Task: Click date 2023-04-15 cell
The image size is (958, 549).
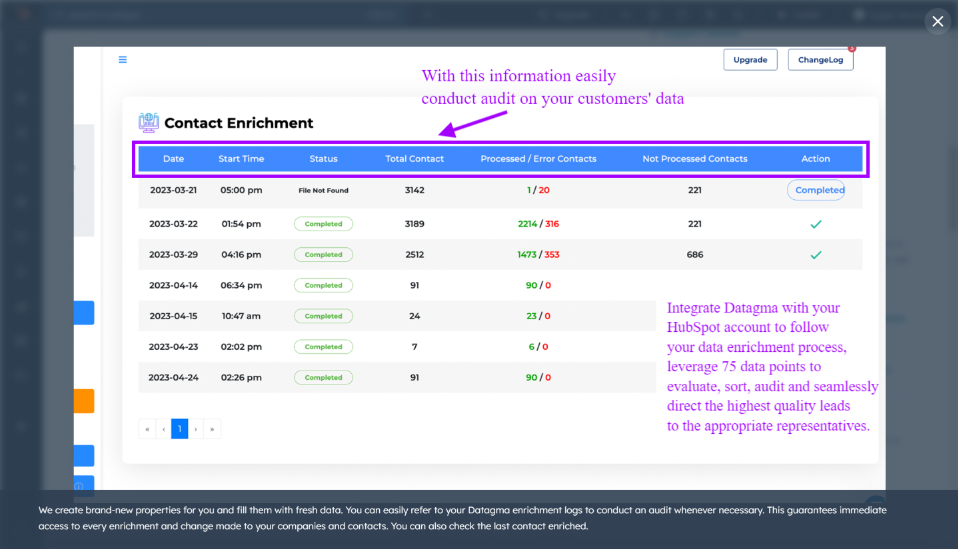Action: tap(174, 316)
